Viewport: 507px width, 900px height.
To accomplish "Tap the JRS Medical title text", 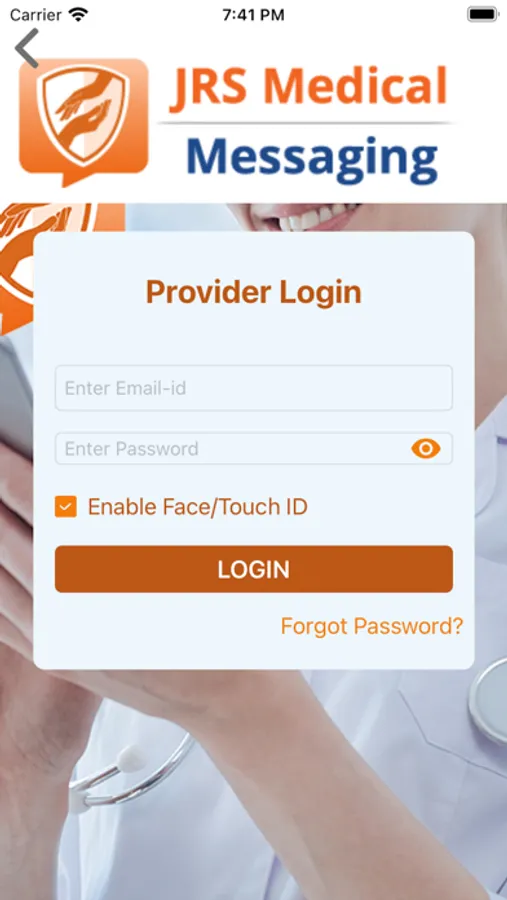I will [x=309, y=87].
